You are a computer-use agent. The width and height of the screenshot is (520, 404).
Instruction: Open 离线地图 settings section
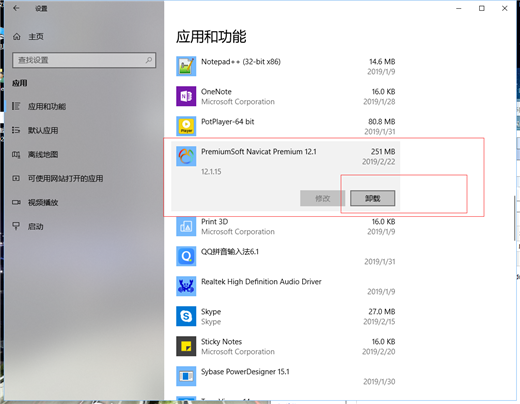(43, 154)
